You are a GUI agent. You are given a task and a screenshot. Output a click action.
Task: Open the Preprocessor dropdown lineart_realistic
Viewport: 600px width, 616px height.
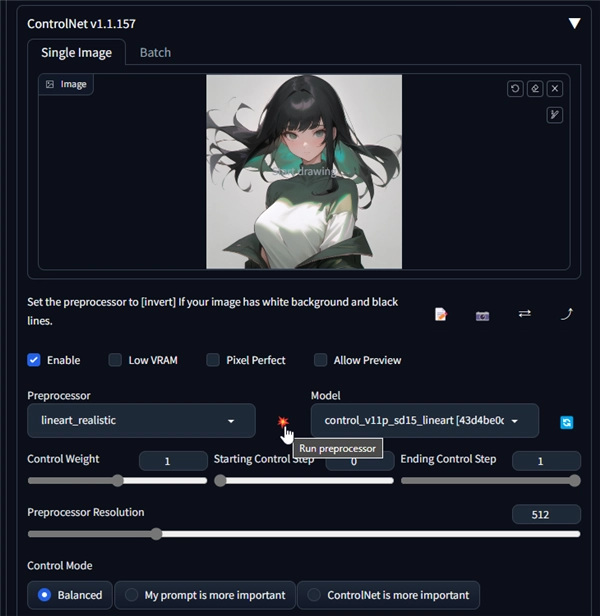pos(141,420)
